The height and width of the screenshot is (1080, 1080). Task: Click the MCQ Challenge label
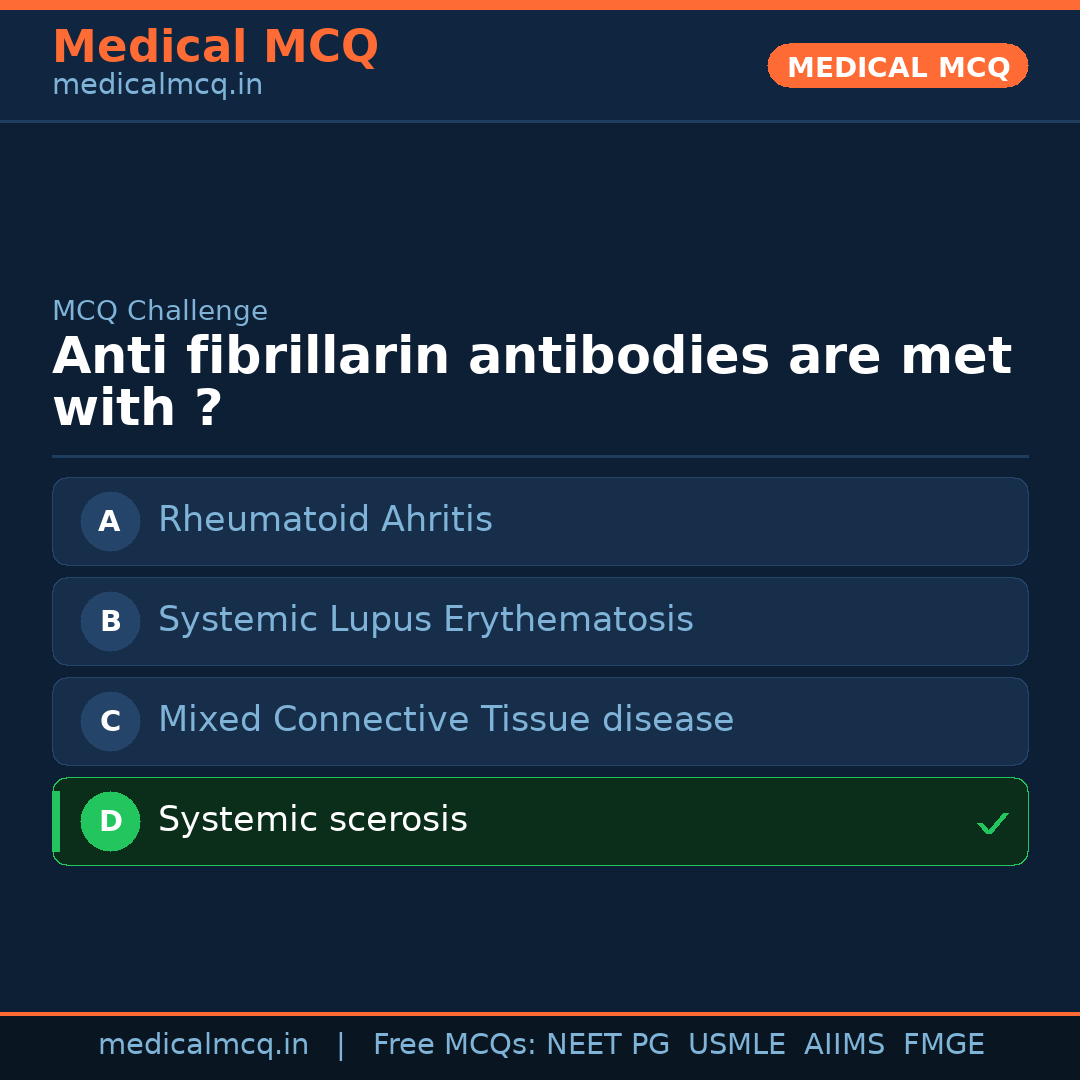160,311
